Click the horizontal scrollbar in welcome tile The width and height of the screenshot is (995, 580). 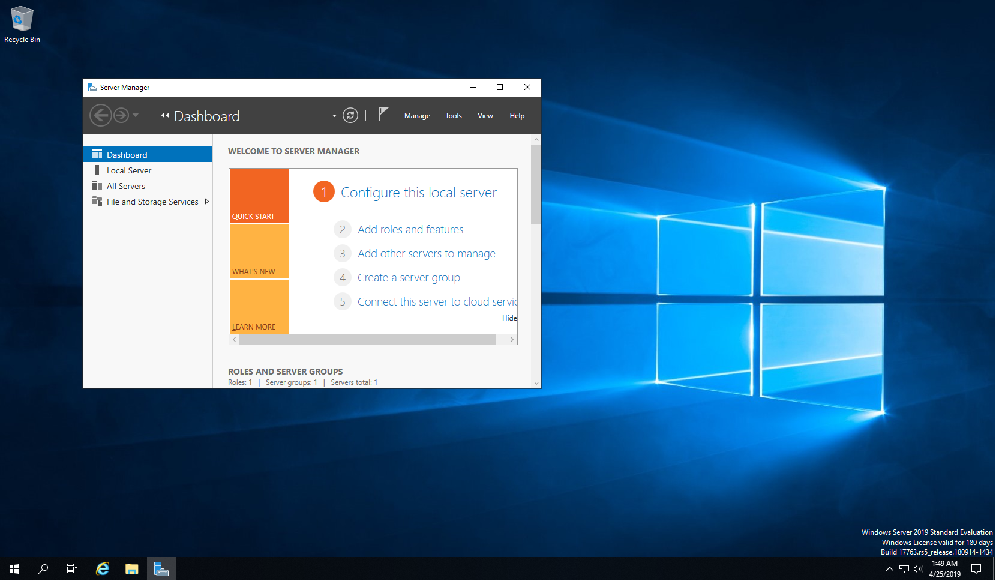[x=367, y=339]
